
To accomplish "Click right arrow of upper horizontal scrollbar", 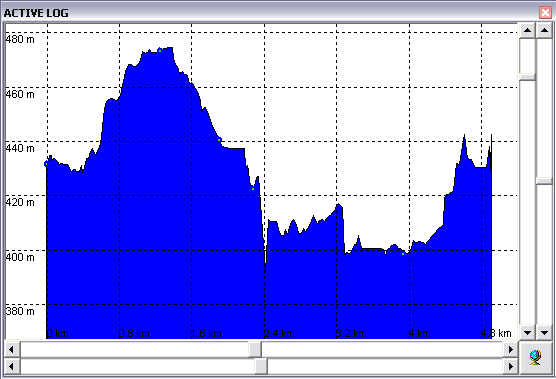I will click(511, 350).
